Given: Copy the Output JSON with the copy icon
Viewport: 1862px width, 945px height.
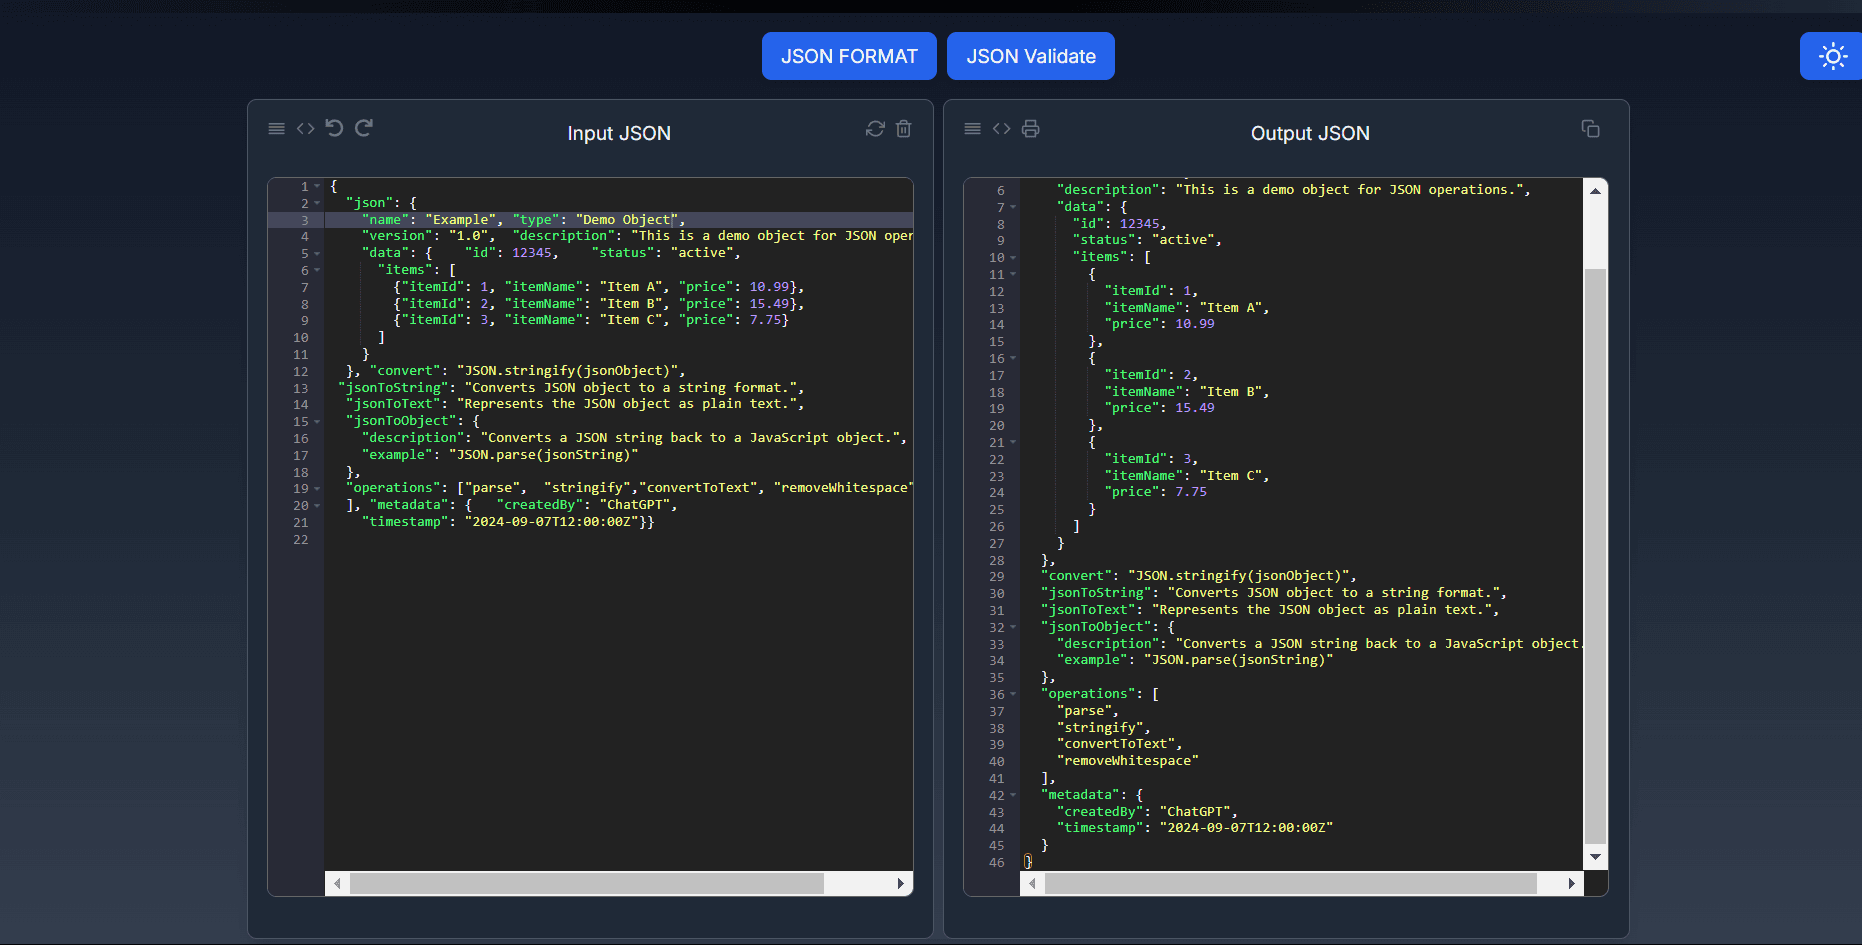Looking at the screenshot, I should (x=1590, y=128).
